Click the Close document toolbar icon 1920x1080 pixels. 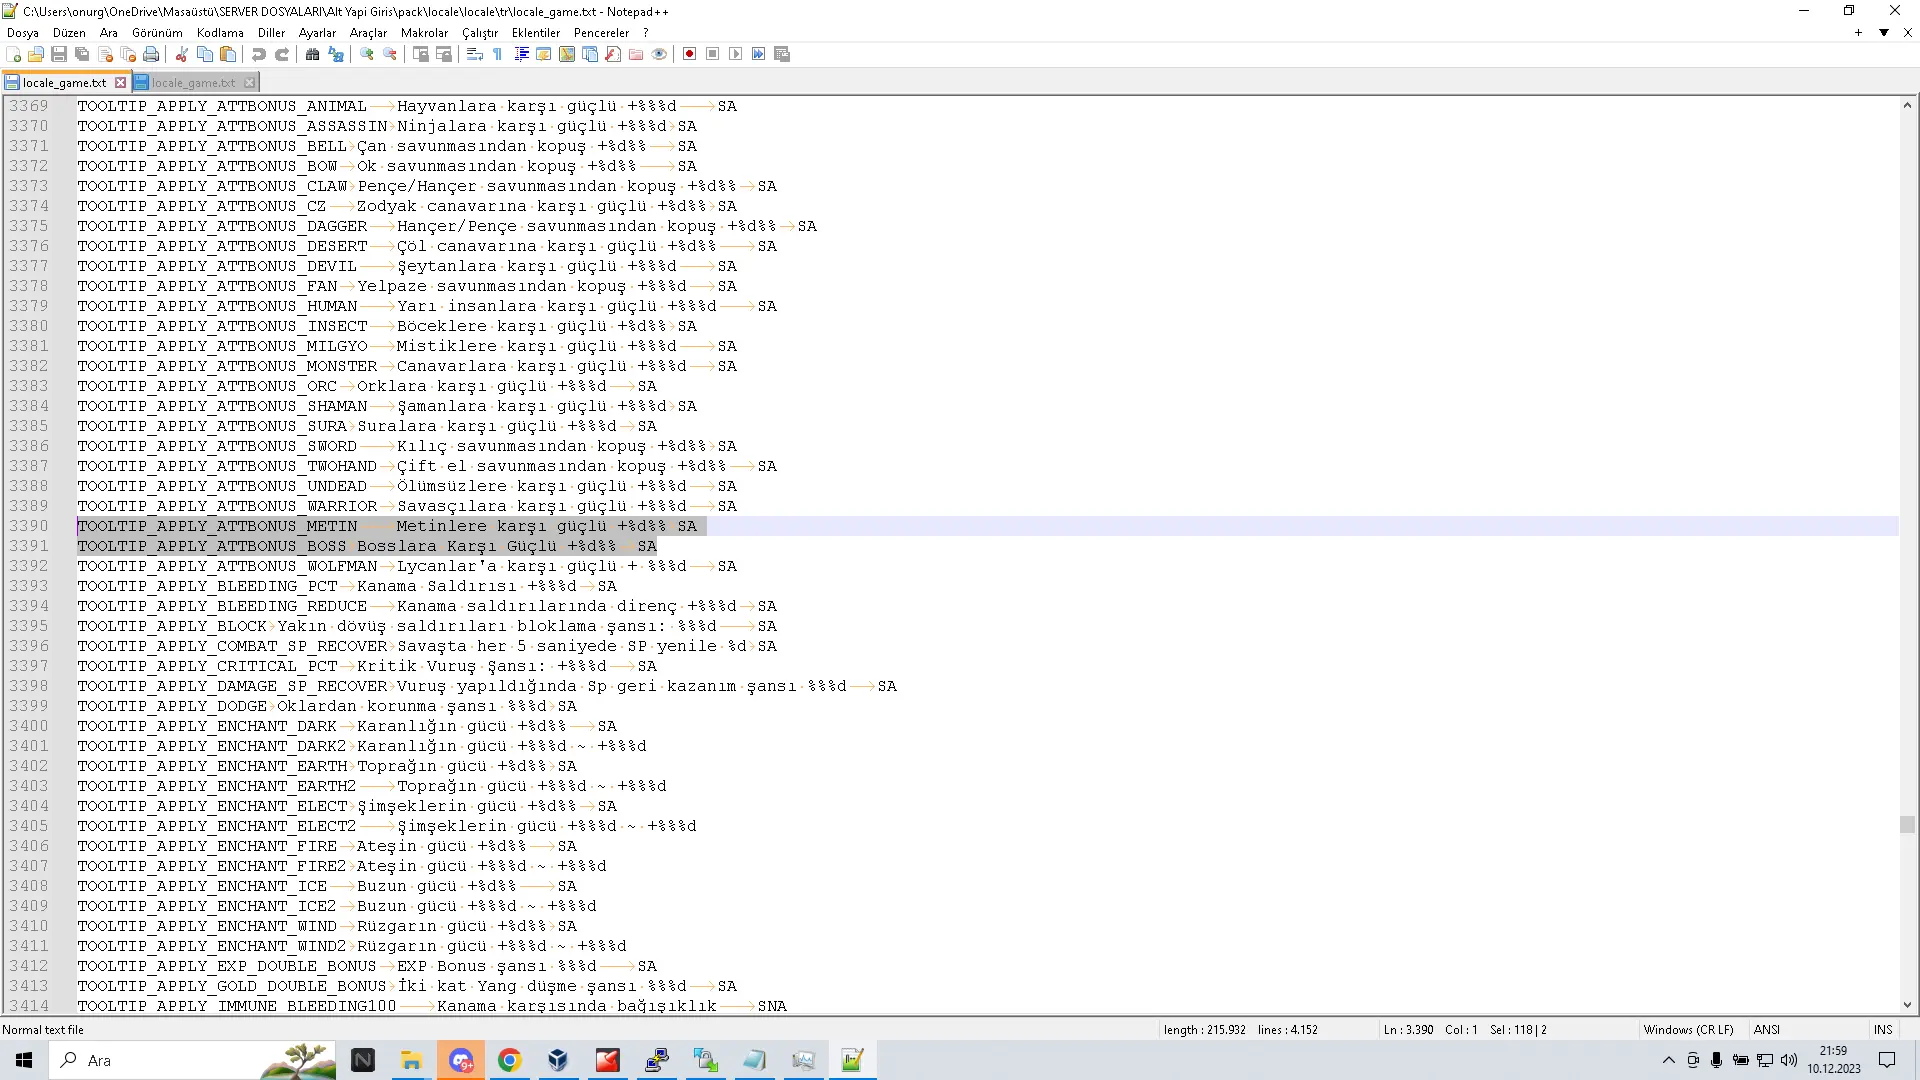[105, 54]
